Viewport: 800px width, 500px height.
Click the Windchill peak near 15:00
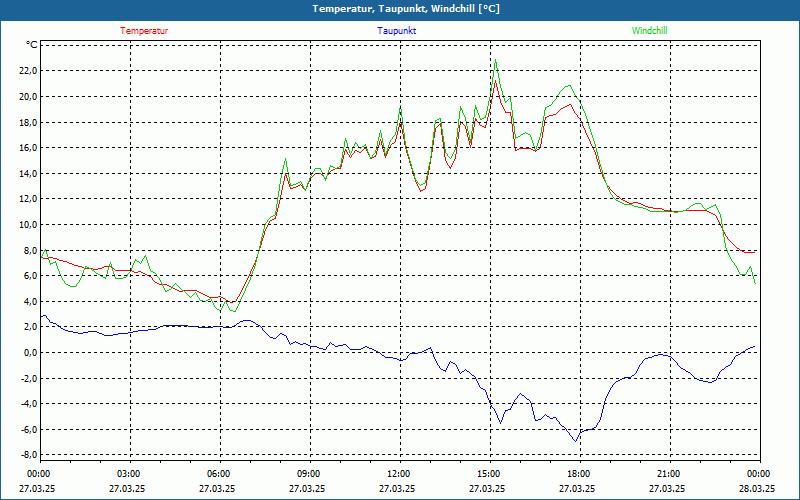coord(495,60)
